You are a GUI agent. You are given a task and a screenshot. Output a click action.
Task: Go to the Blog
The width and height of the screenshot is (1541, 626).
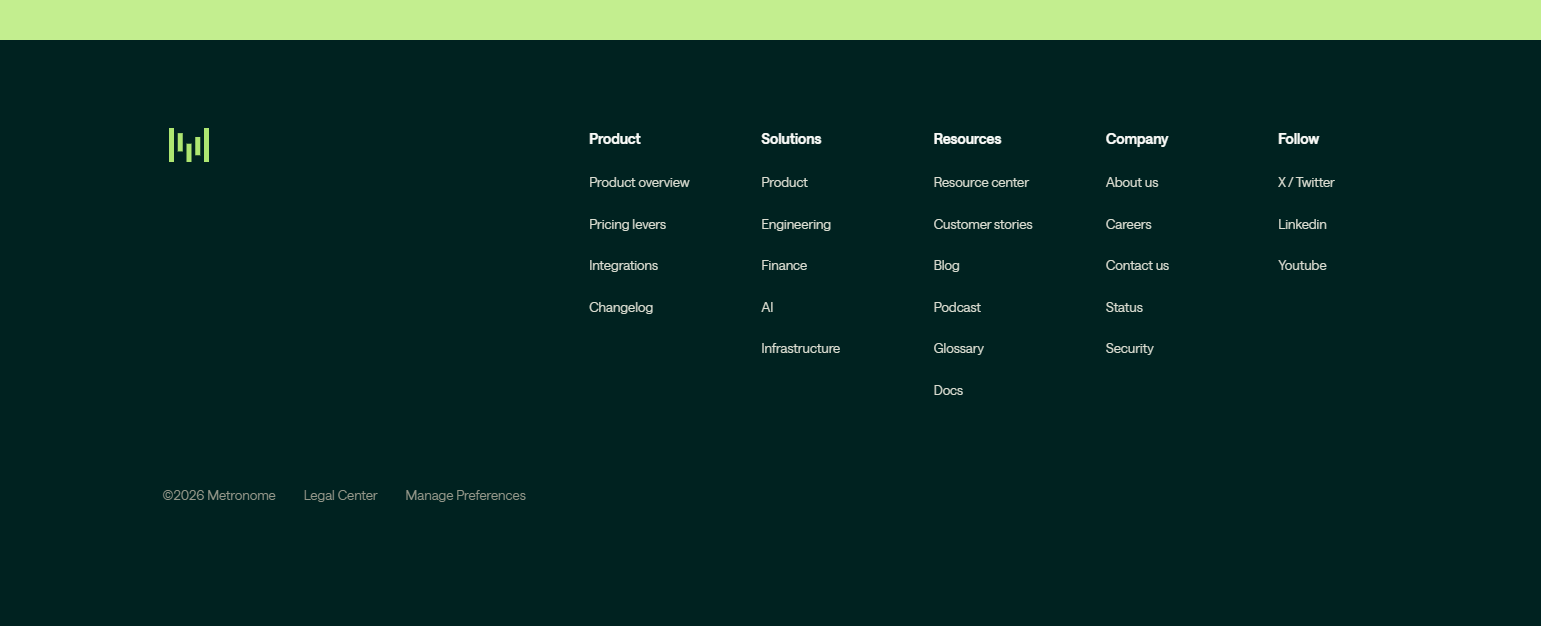tap(946, 265)
